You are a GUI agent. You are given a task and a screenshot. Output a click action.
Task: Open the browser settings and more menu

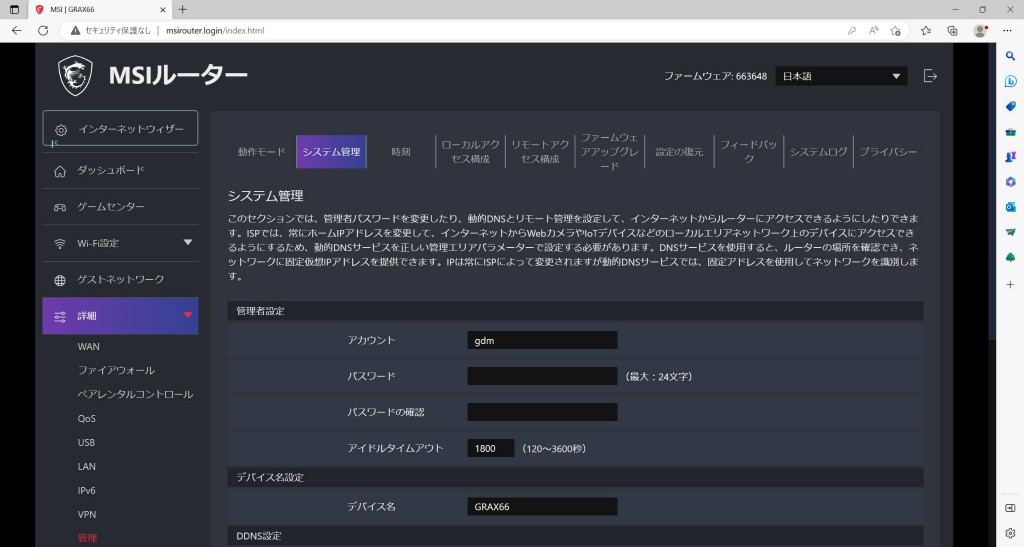(x=1007, y=31)
